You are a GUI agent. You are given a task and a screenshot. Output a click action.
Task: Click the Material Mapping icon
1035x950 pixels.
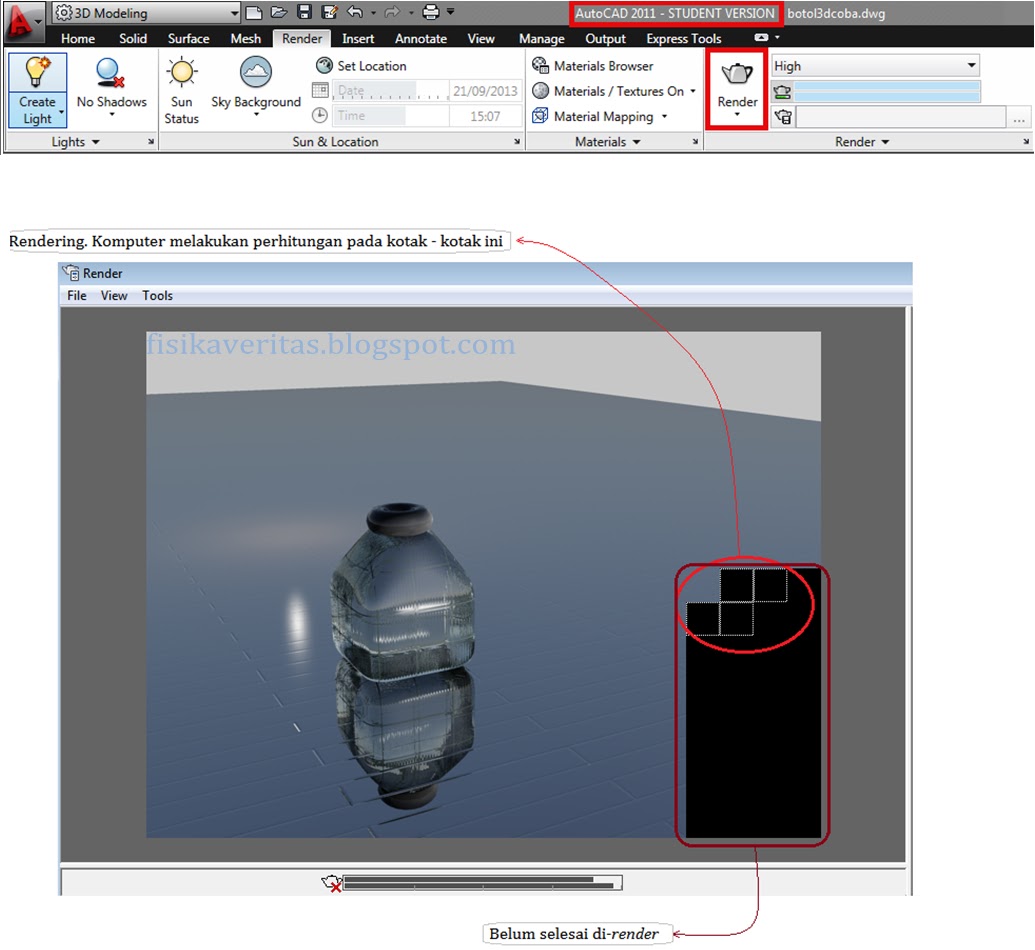[x=543, y=116]
